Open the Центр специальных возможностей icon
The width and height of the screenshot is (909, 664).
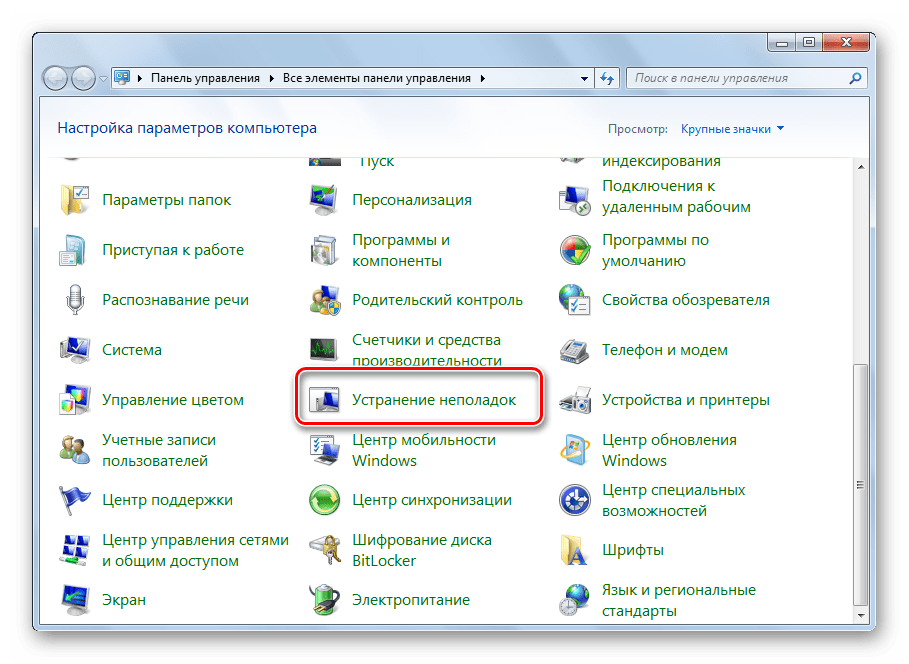pos(575,500)
